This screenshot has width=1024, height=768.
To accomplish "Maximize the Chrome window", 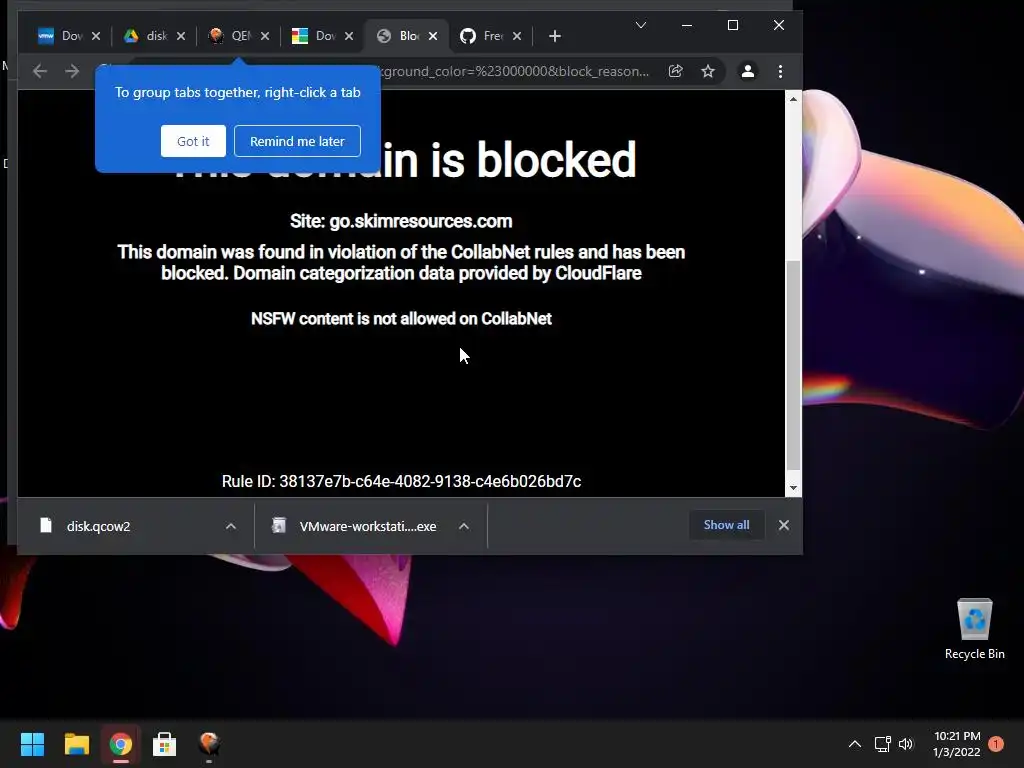I will (733, 25).
